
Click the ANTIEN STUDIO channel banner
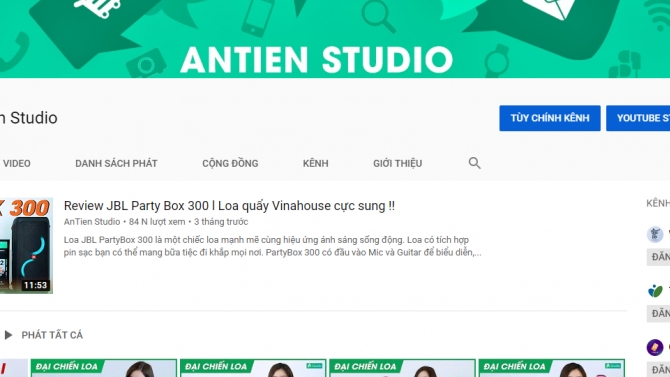[335, 39]
